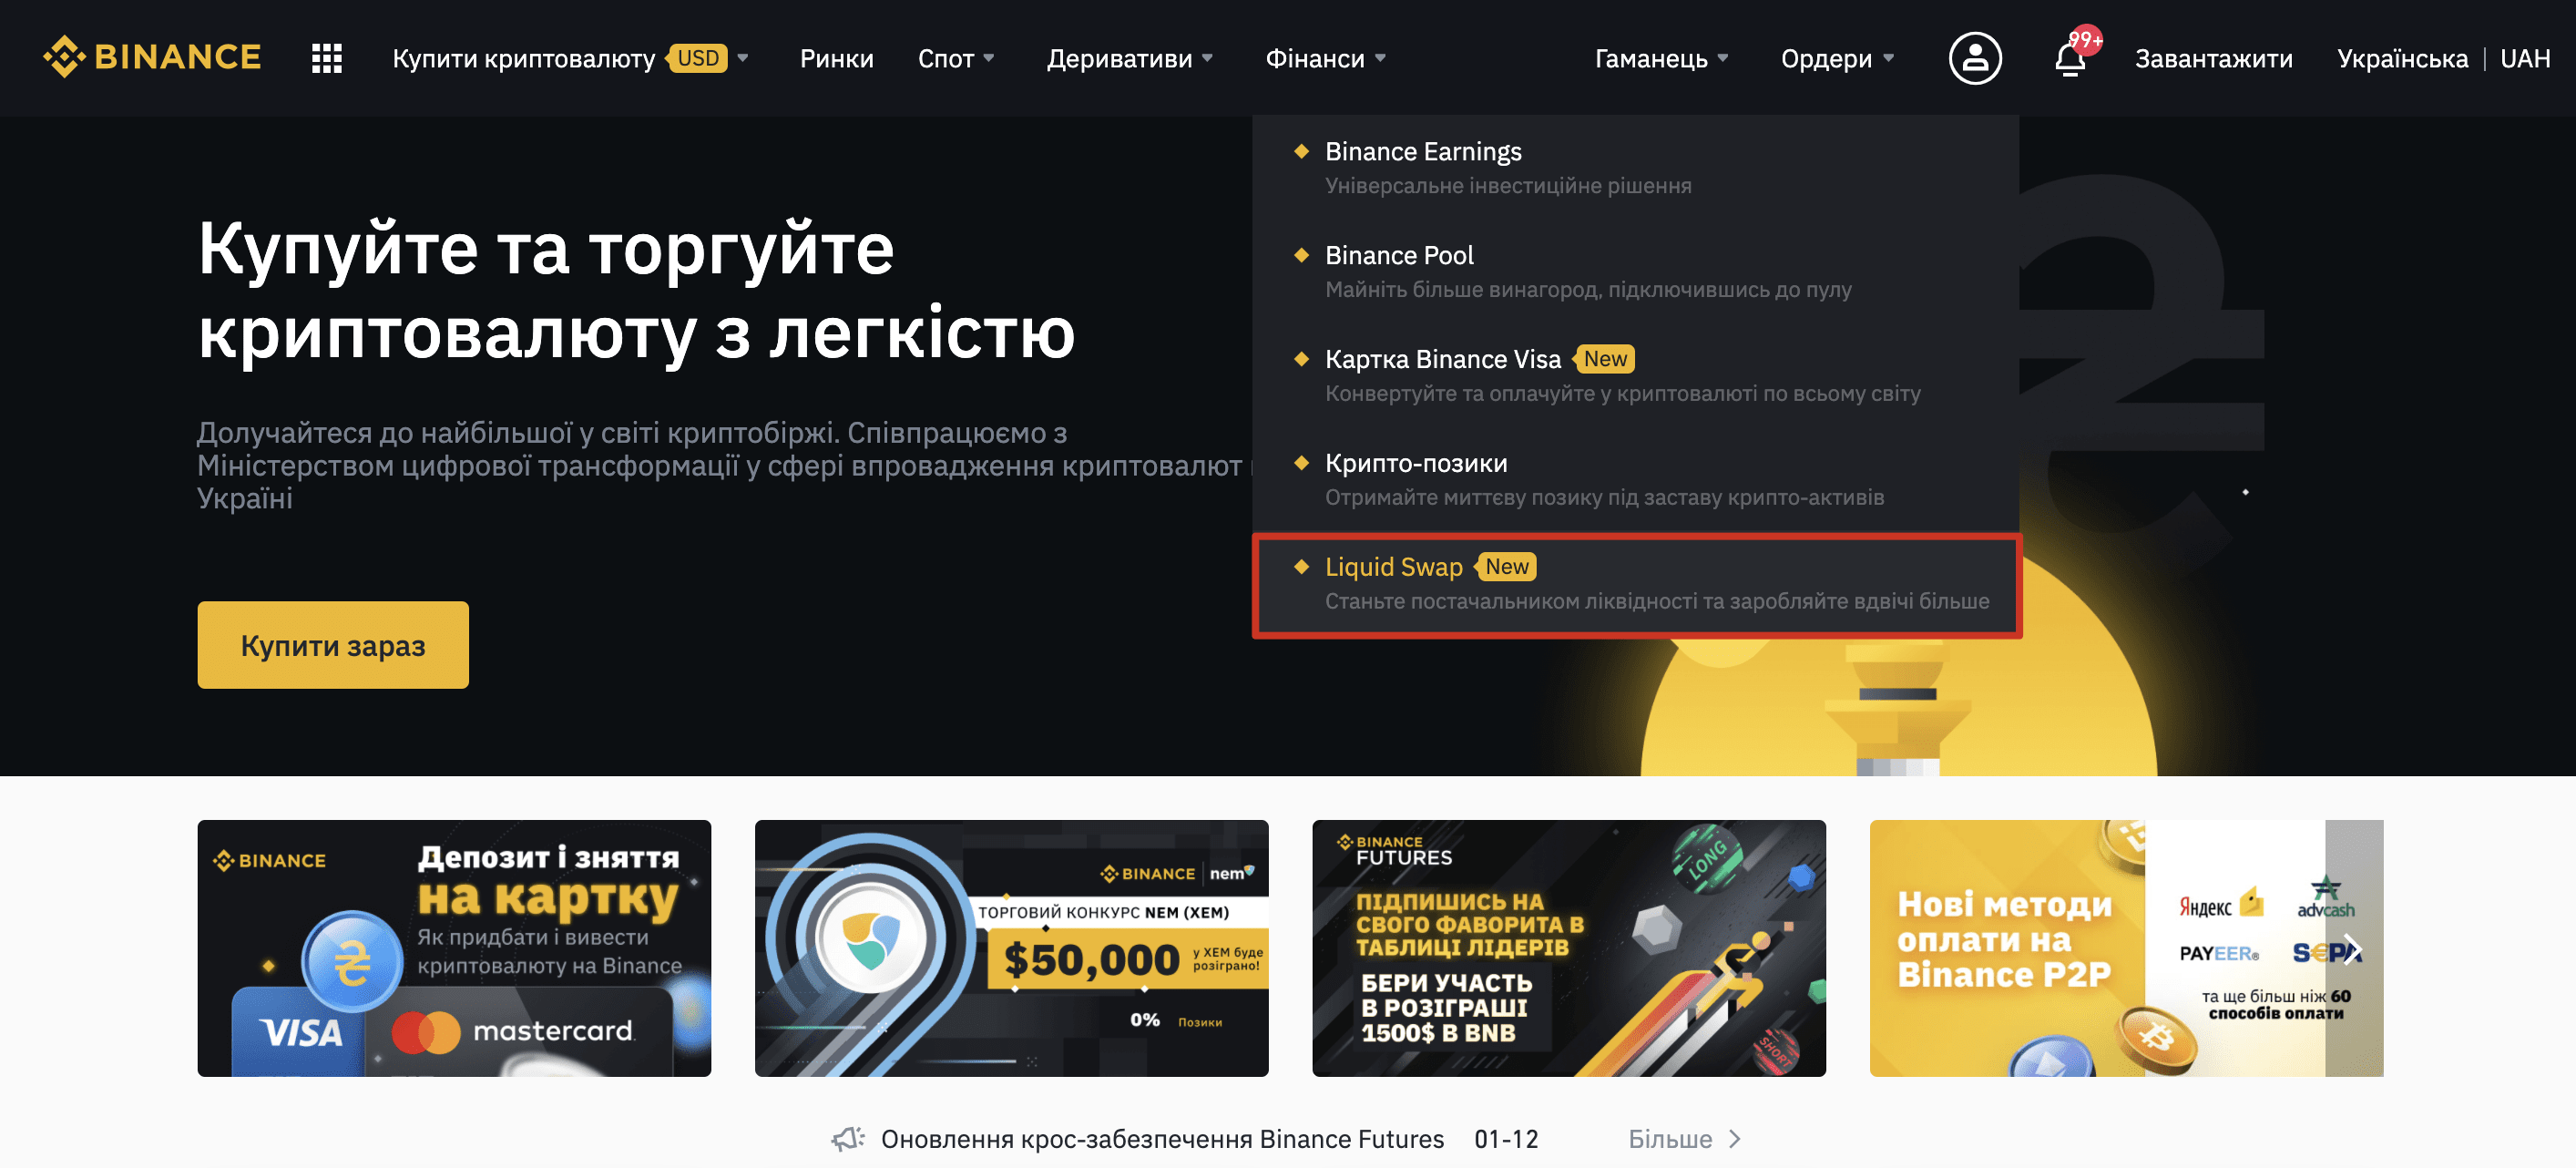Open the Binance Futures leaderboard banner
The width and height of the screenshot is (2576, 1168).
click(1568, 948)
